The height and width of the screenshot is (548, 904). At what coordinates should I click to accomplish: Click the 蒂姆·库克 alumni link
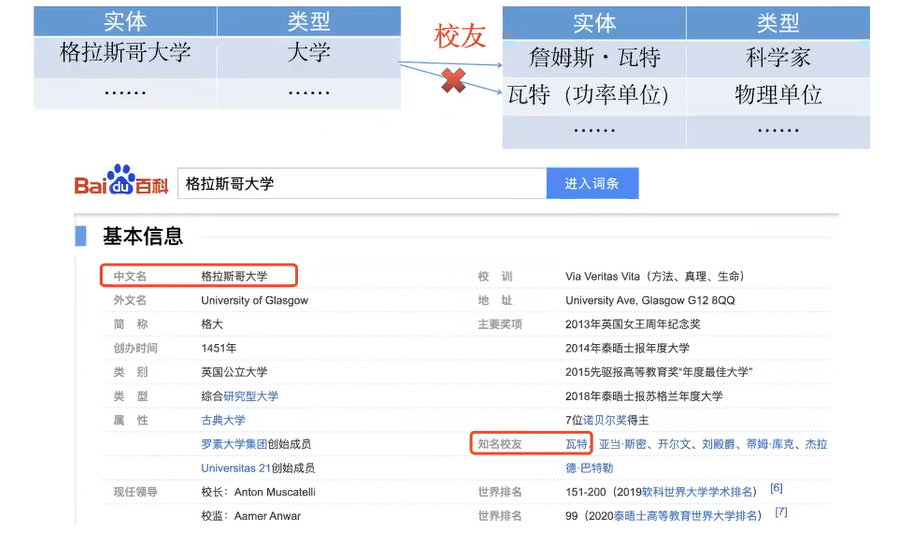pyautogui.click(x=770, y=444)
